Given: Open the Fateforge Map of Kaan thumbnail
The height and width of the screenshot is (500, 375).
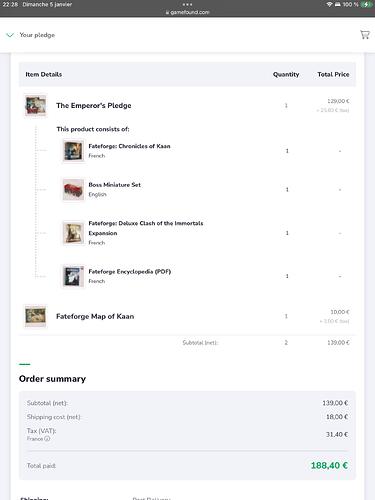Looking at the screenshot, I should pyautogui.click(x=36, y=316).
